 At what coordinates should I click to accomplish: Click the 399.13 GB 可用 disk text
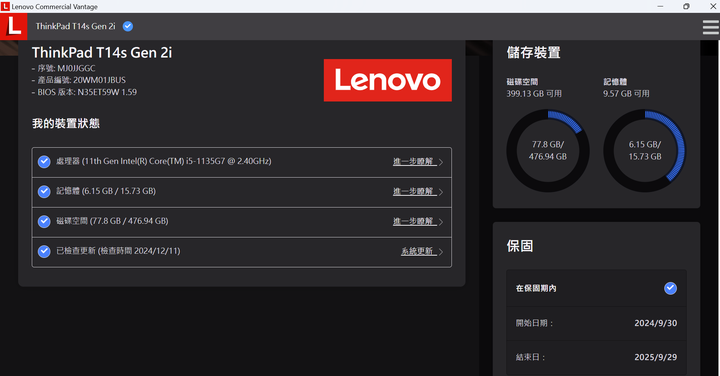(534, 94)
